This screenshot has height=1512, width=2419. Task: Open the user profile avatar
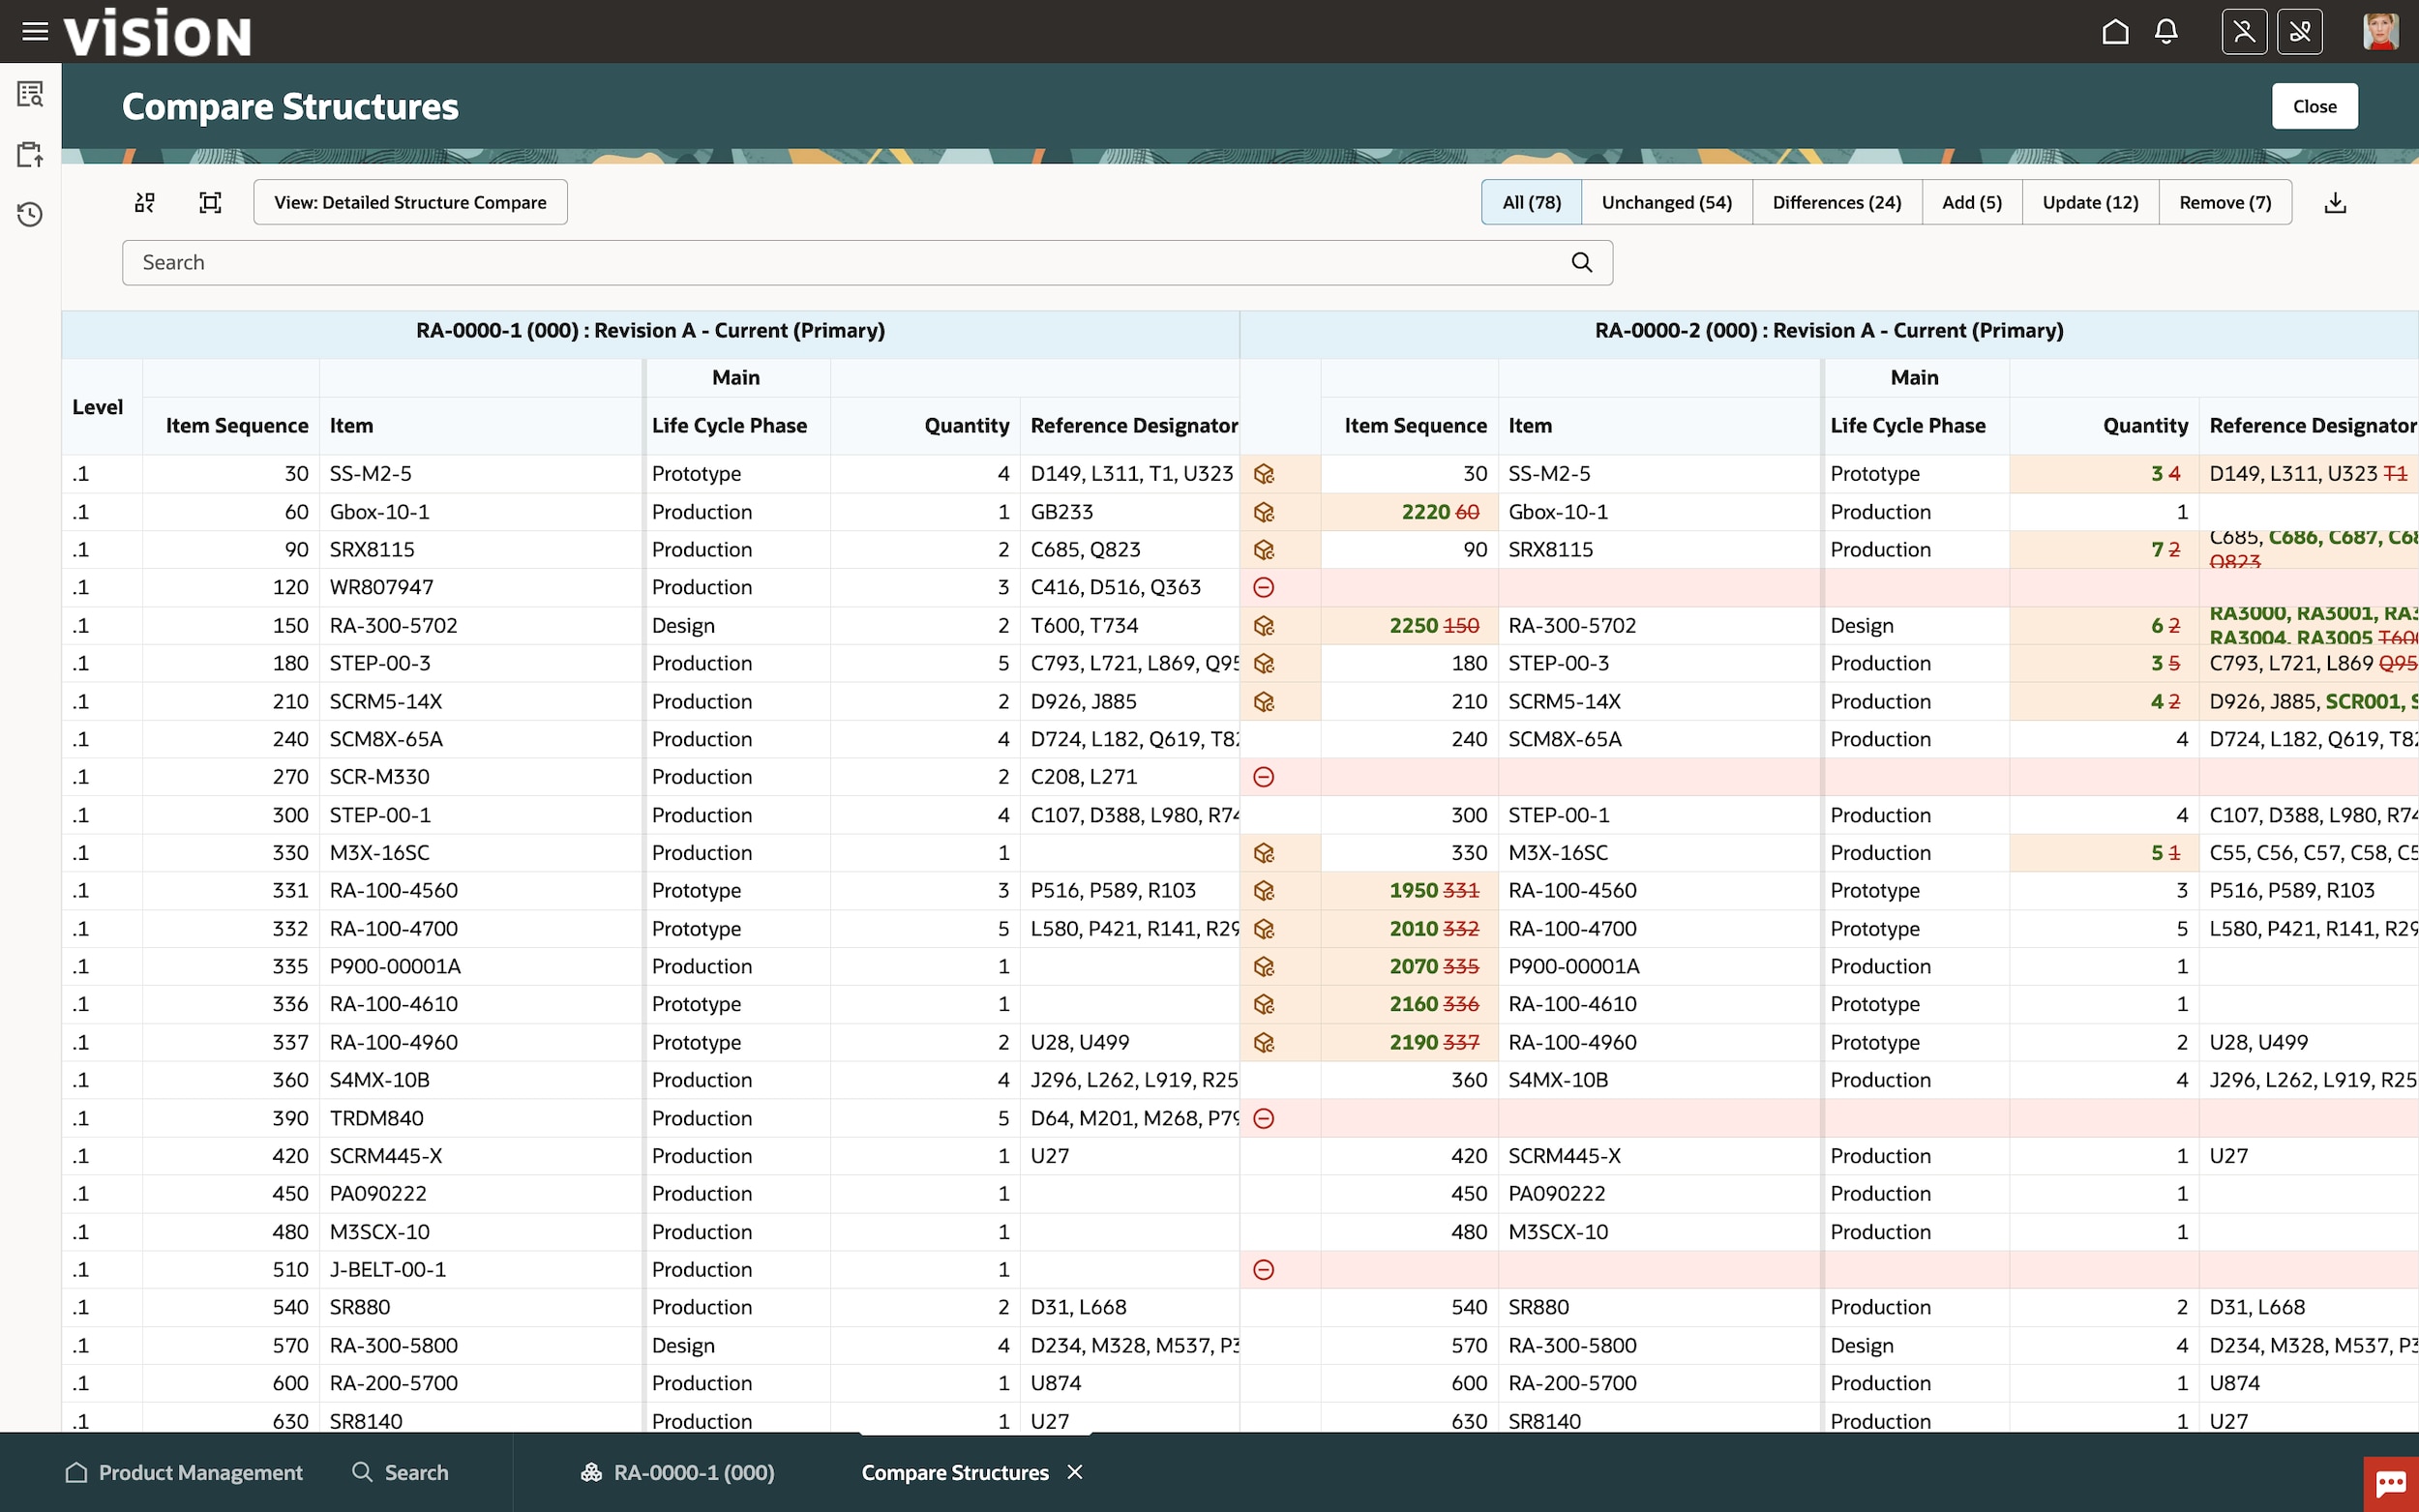coord(2380,32)
